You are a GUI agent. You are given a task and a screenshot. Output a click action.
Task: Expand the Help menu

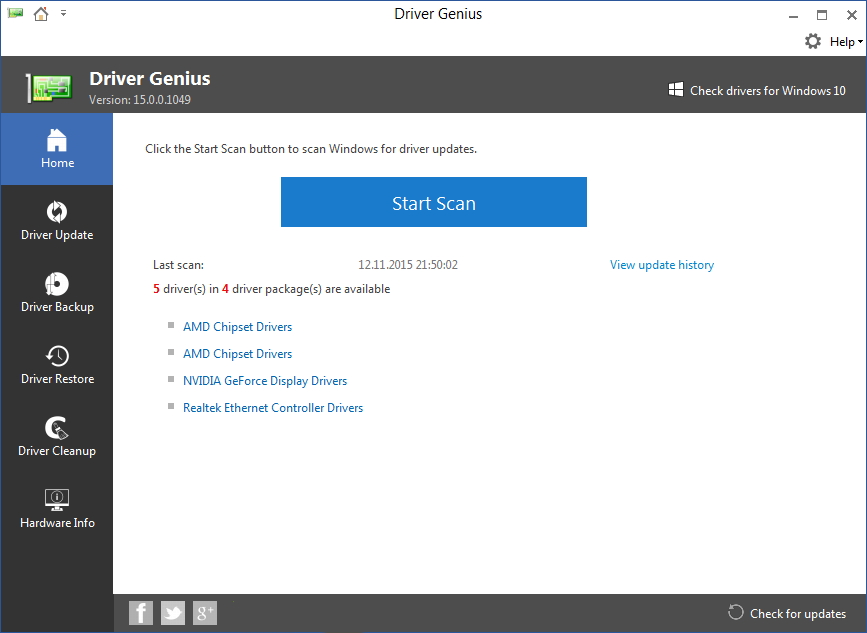[x=845, y=42]
